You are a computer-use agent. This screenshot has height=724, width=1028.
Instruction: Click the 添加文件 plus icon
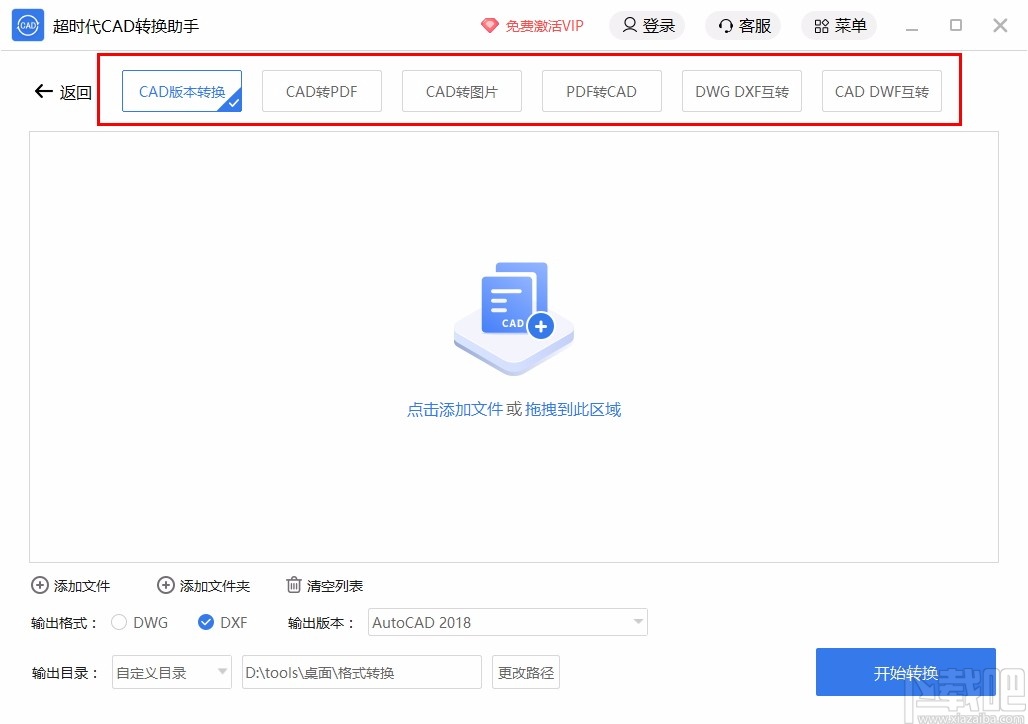(x=40, y=585)
